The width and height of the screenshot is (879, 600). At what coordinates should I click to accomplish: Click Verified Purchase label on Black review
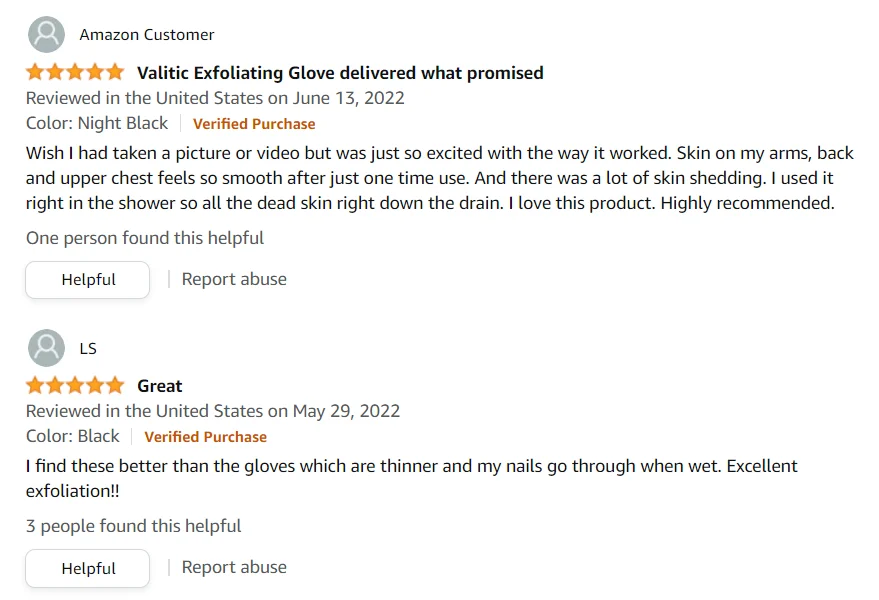click(x=205, y=437)
